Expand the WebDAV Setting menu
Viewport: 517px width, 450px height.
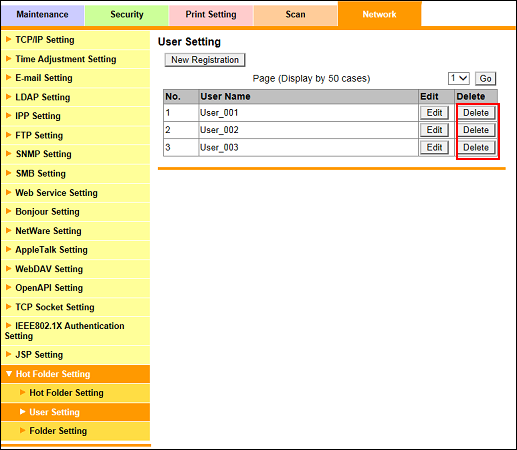(x=76, y=269)
